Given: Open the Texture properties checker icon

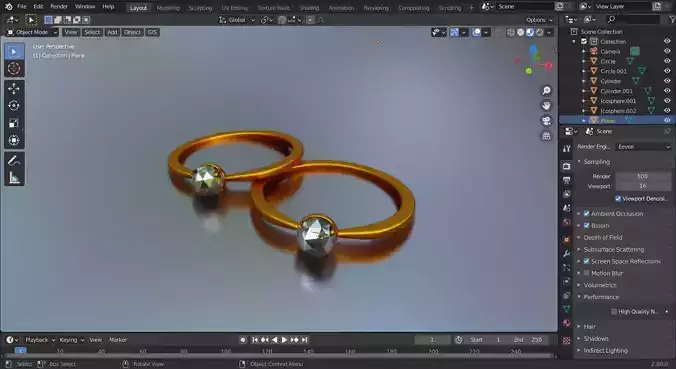Looking at the screenshot, I should coord(566,340).
